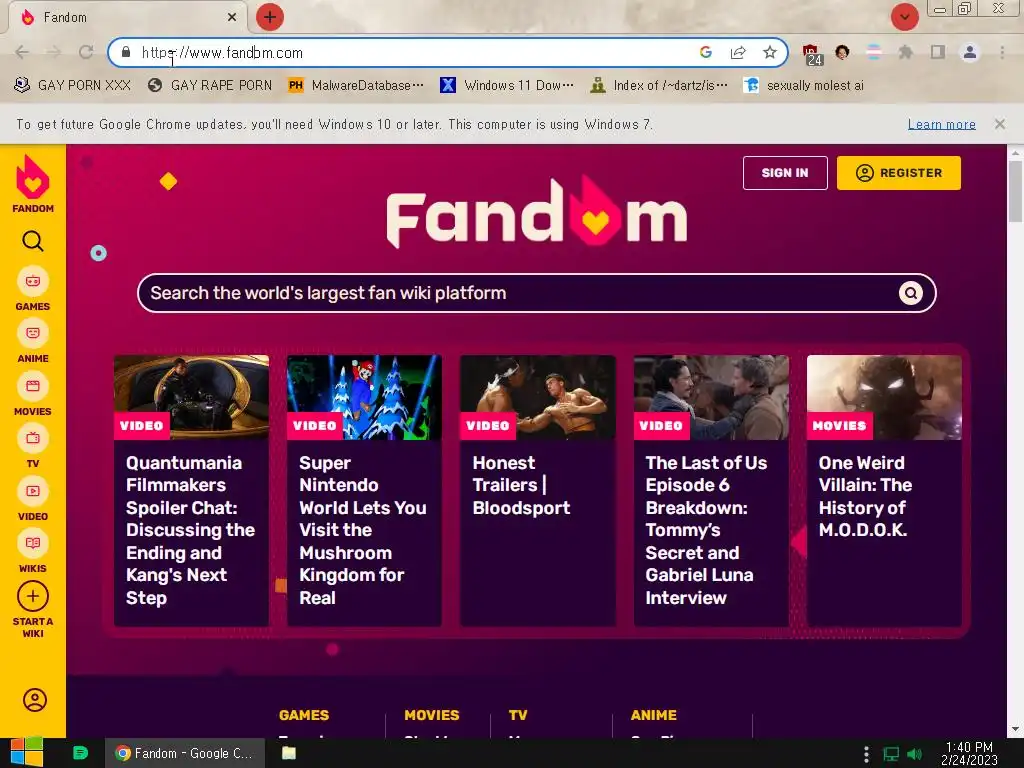
Task: Open the M.O.D.O.K. movies thumbnail
Action: point(884,397)
